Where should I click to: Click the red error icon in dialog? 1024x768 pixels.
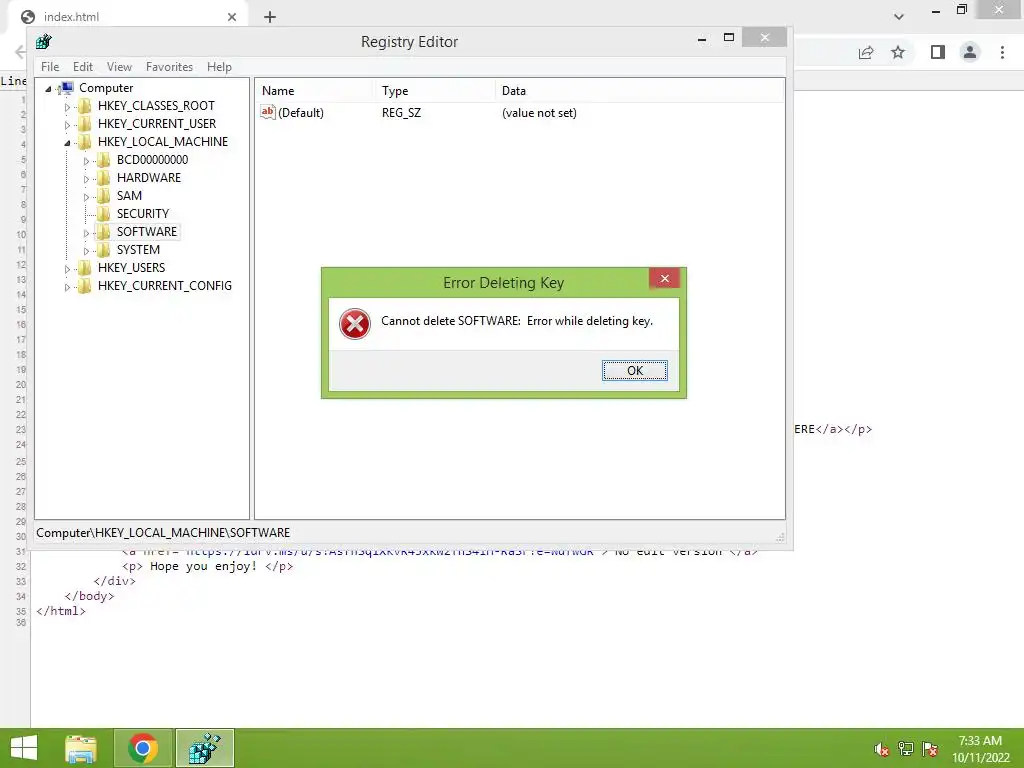point(355,324)
